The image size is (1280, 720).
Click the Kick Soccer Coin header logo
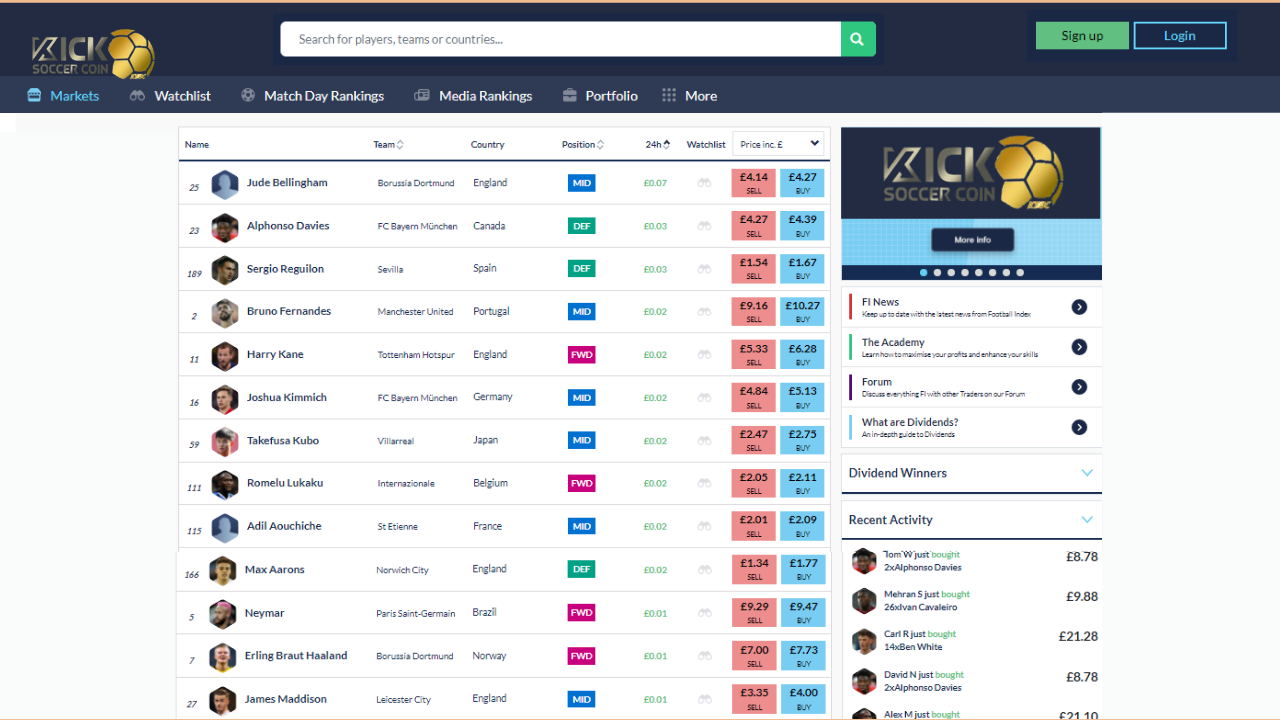93,54
